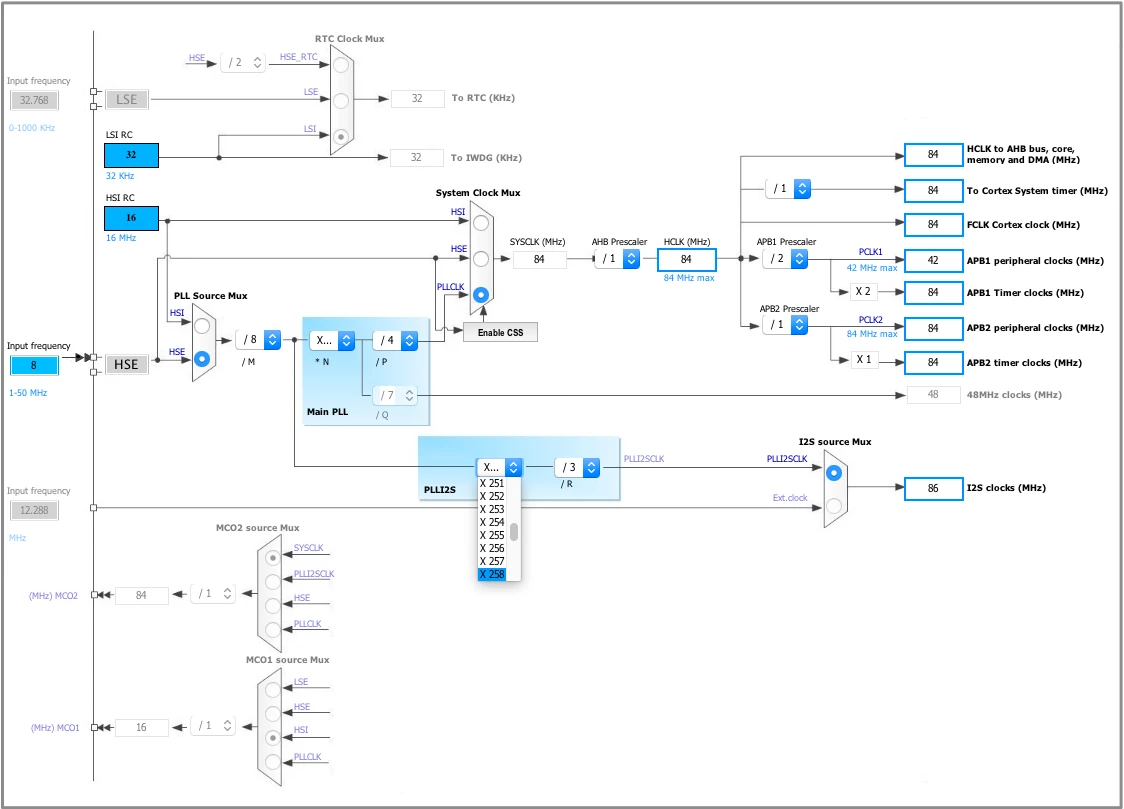
Task: Click the FCLK Cortex clock 84 field
Action: [x=933, y=224]
